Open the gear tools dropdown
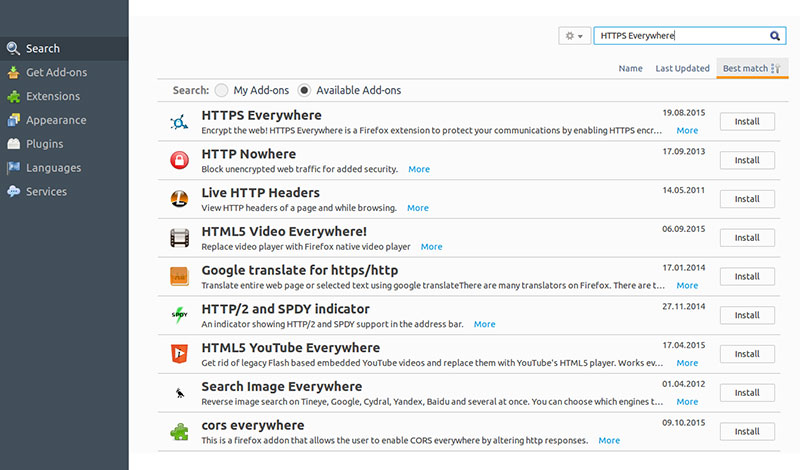 click(x=574, y=36)
